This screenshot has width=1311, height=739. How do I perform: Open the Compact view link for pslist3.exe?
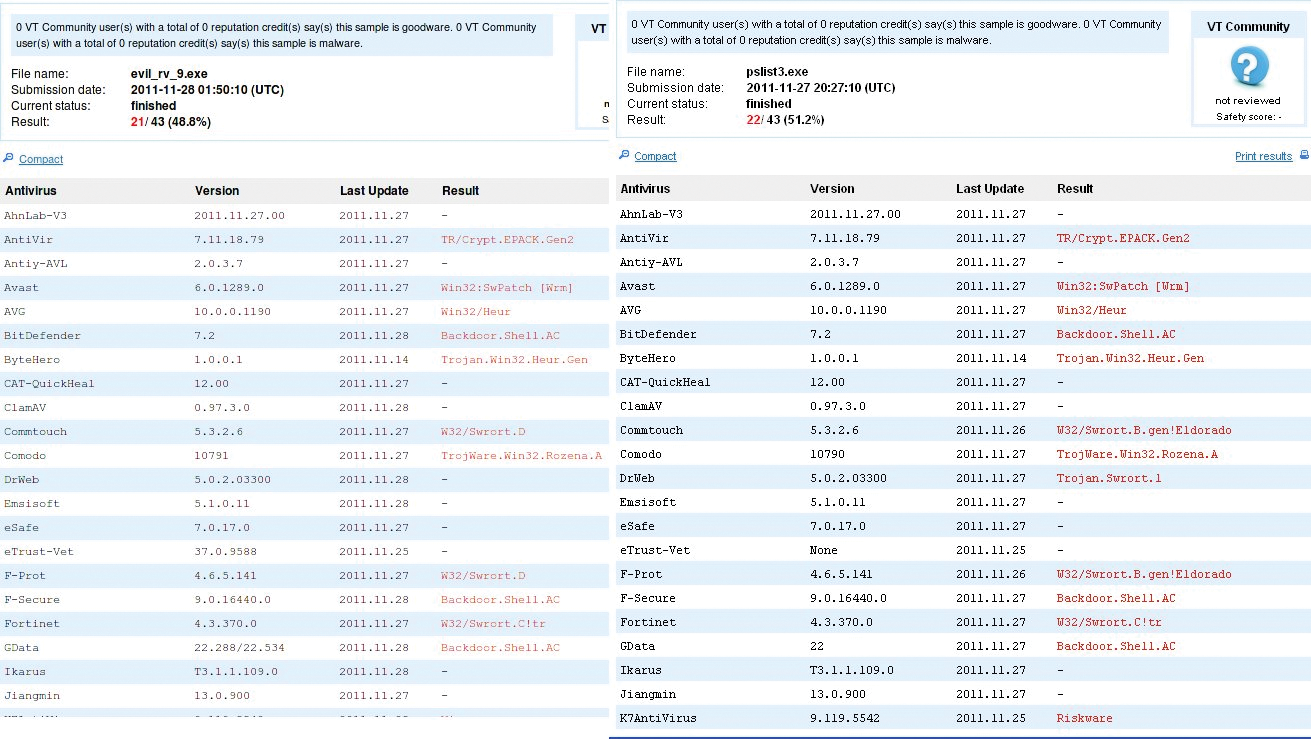(655, 156)
